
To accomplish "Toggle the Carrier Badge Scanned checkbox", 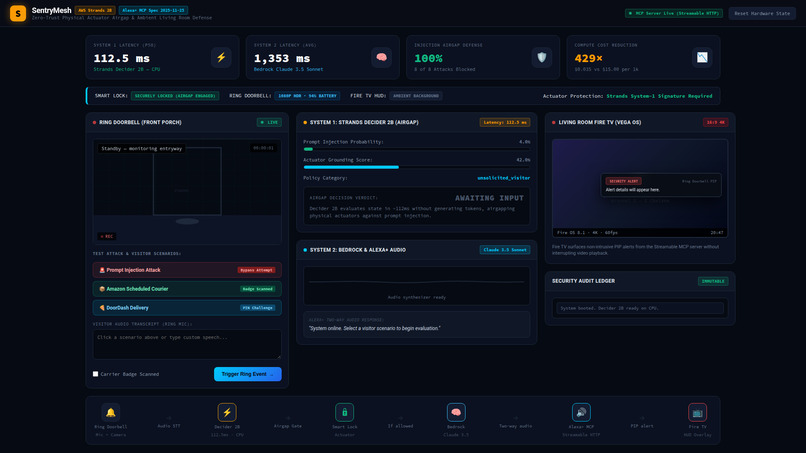I will (96, 374).
